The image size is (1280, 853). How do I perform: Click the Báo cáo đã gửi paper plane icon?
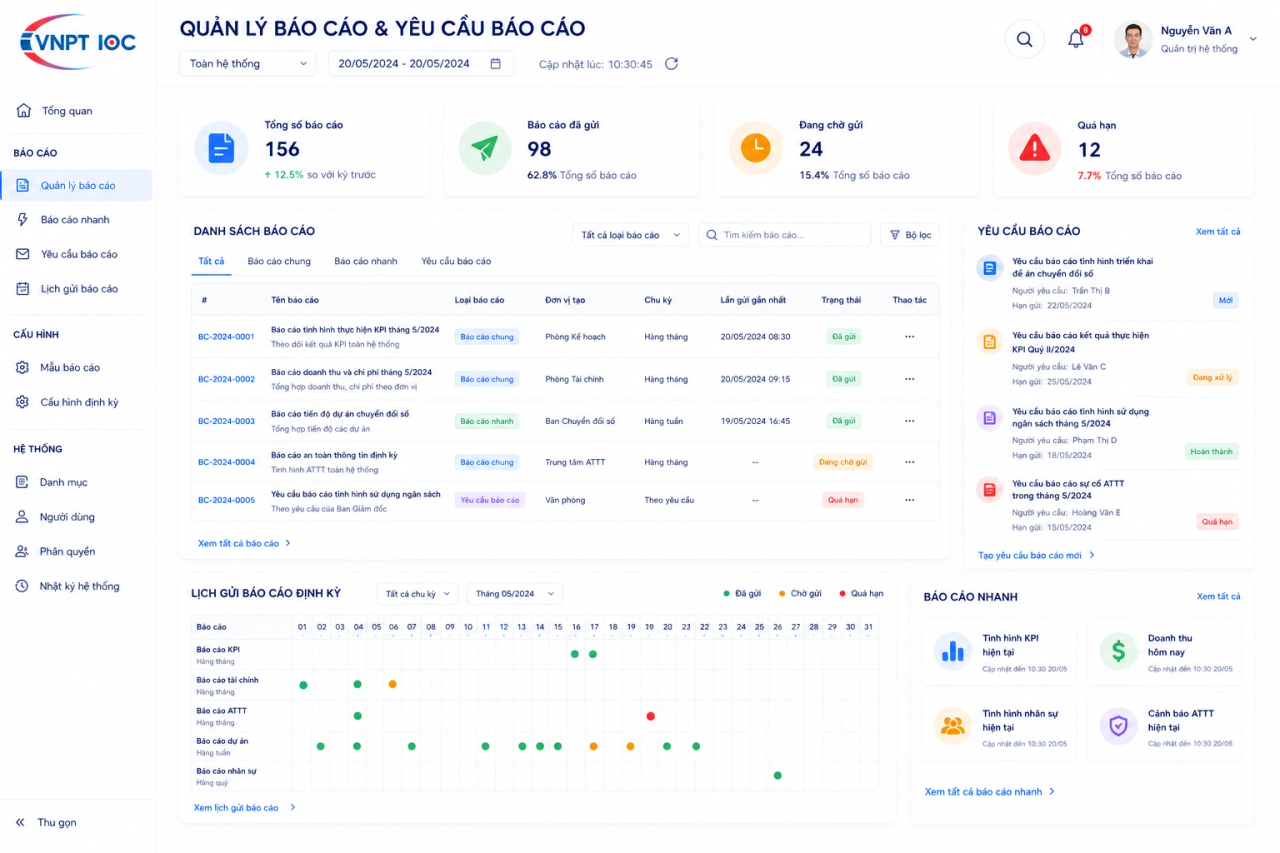point(485,148)
